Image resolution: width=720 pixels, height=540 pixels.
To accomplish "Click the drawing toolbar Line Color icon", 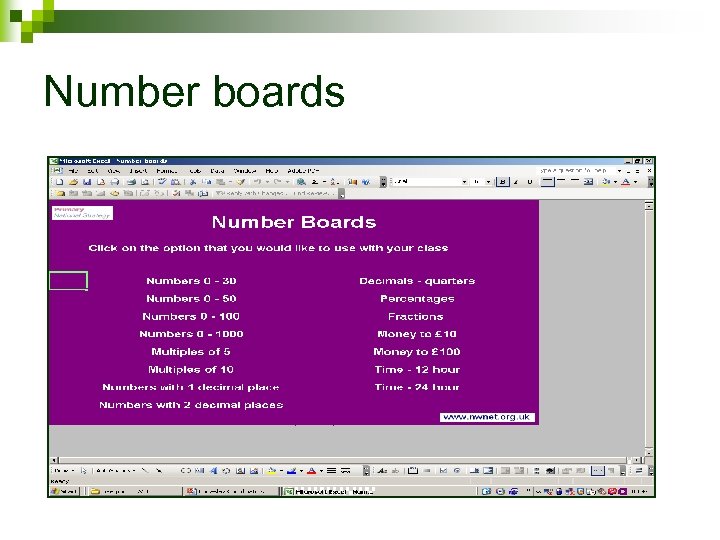I will (291, 471).
